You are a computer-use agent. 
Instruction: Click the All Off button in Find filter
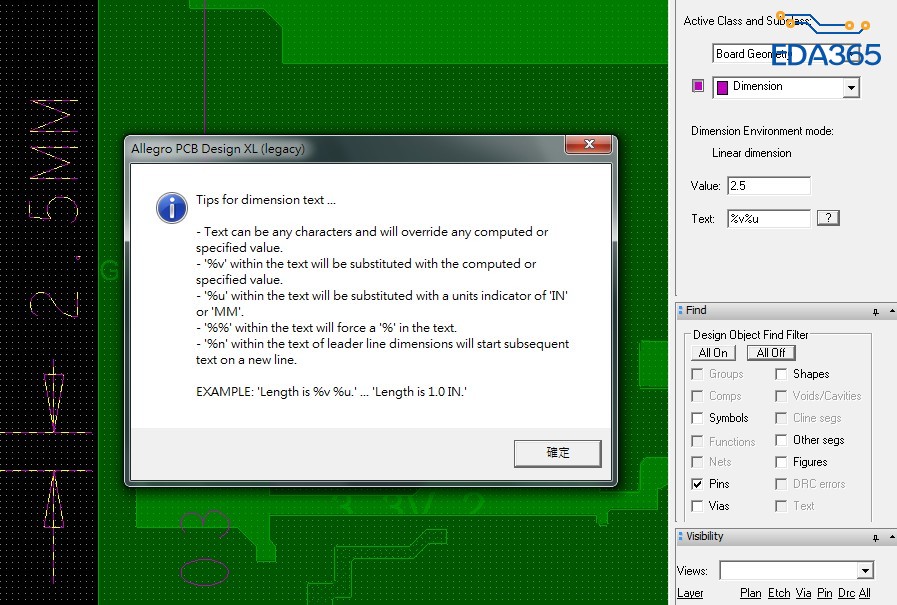click(771, 353)
